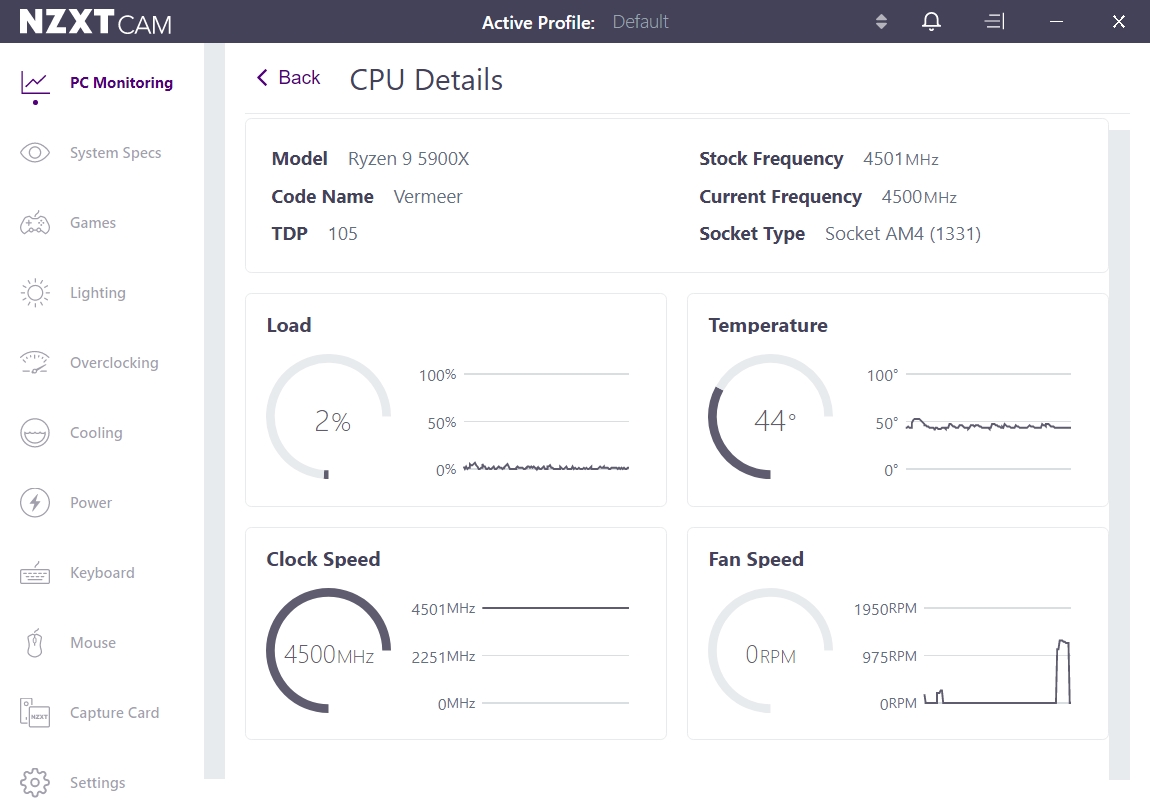Click the Keyboard icon in sidebar
This screenshot has width=1150, height=800.
point(35,573)
